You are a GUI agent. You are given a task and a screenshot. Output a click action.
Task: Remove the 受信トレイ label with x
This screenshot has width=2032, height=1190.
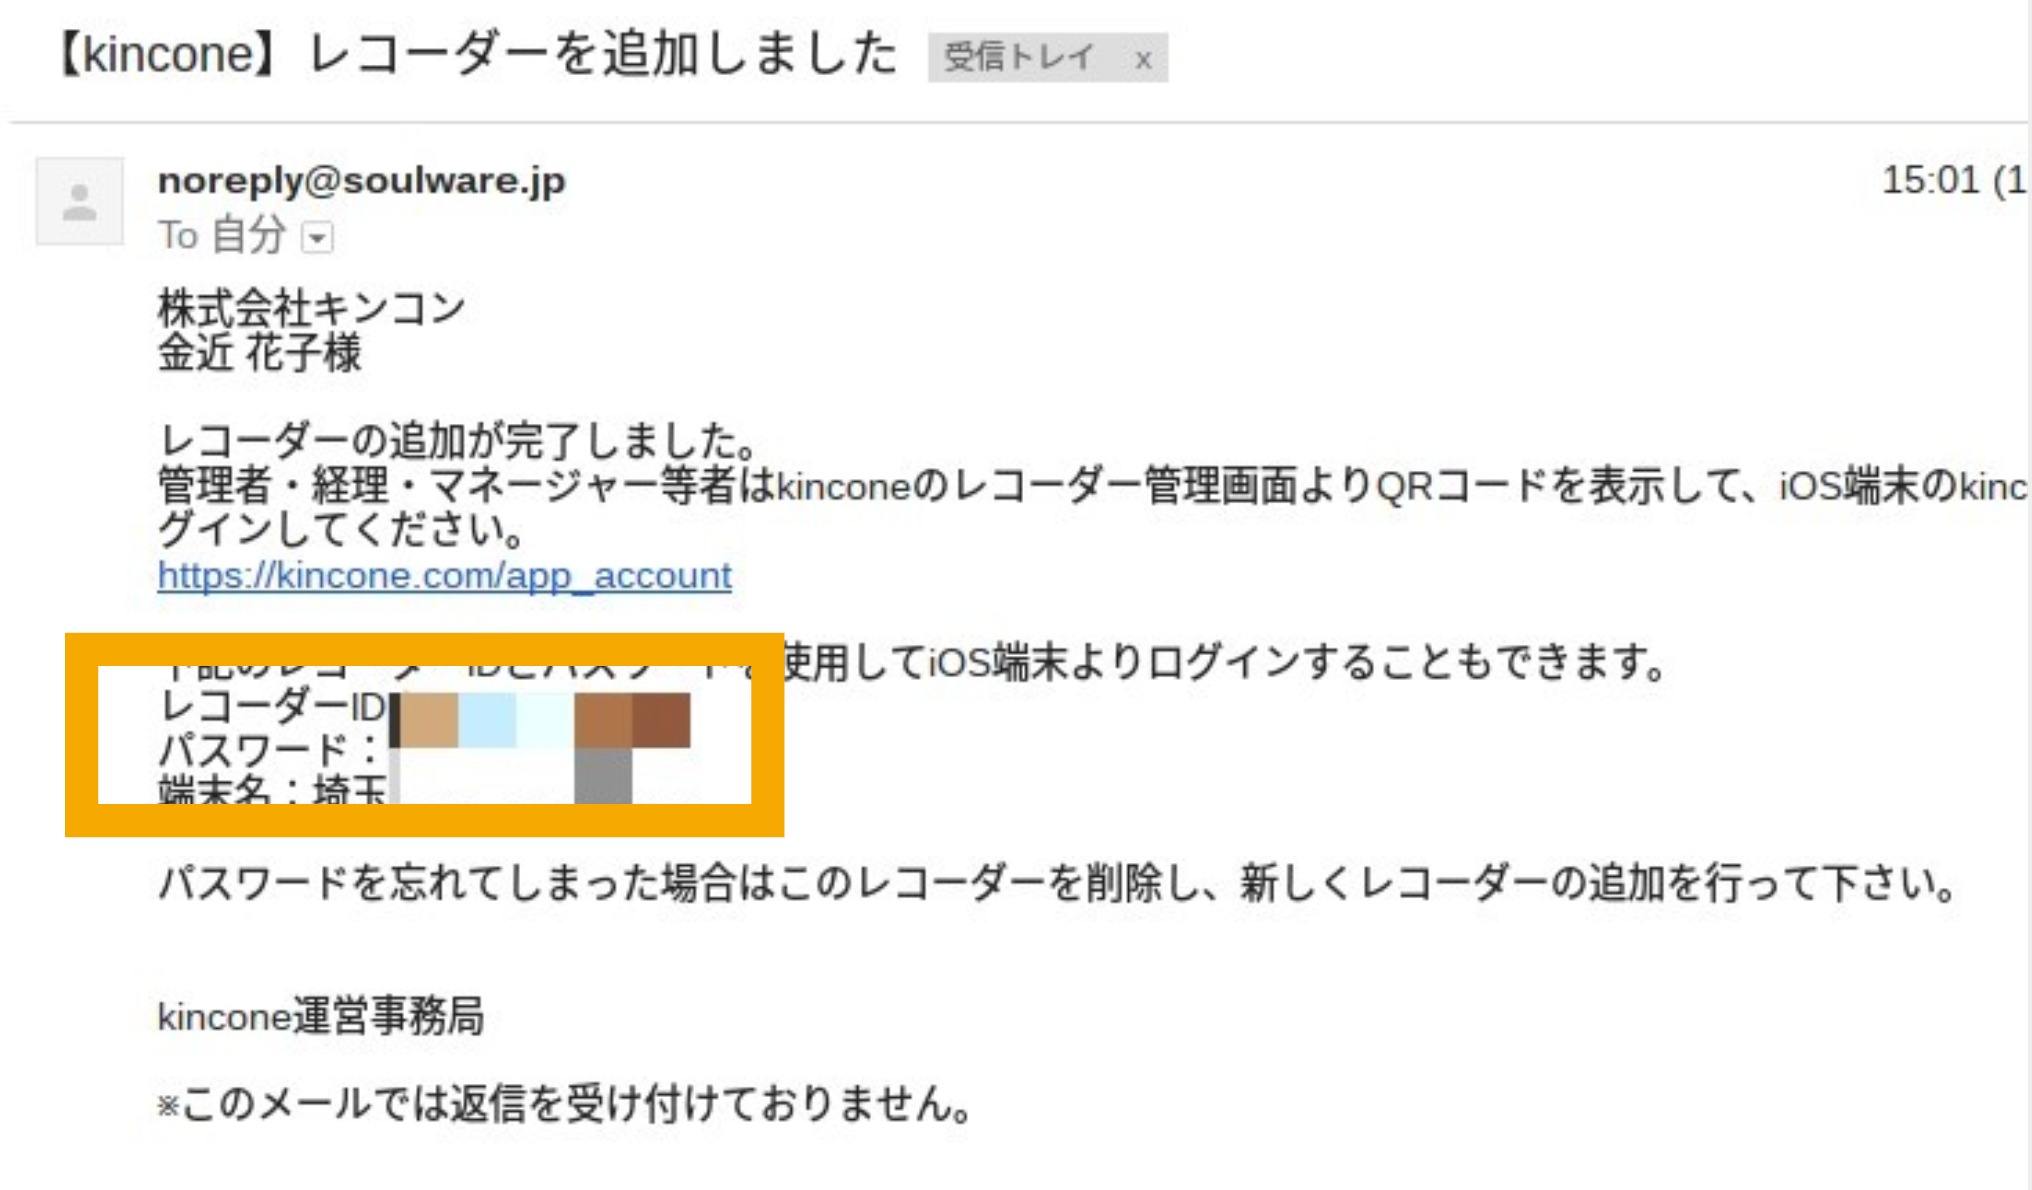(x=1143, y=59)
